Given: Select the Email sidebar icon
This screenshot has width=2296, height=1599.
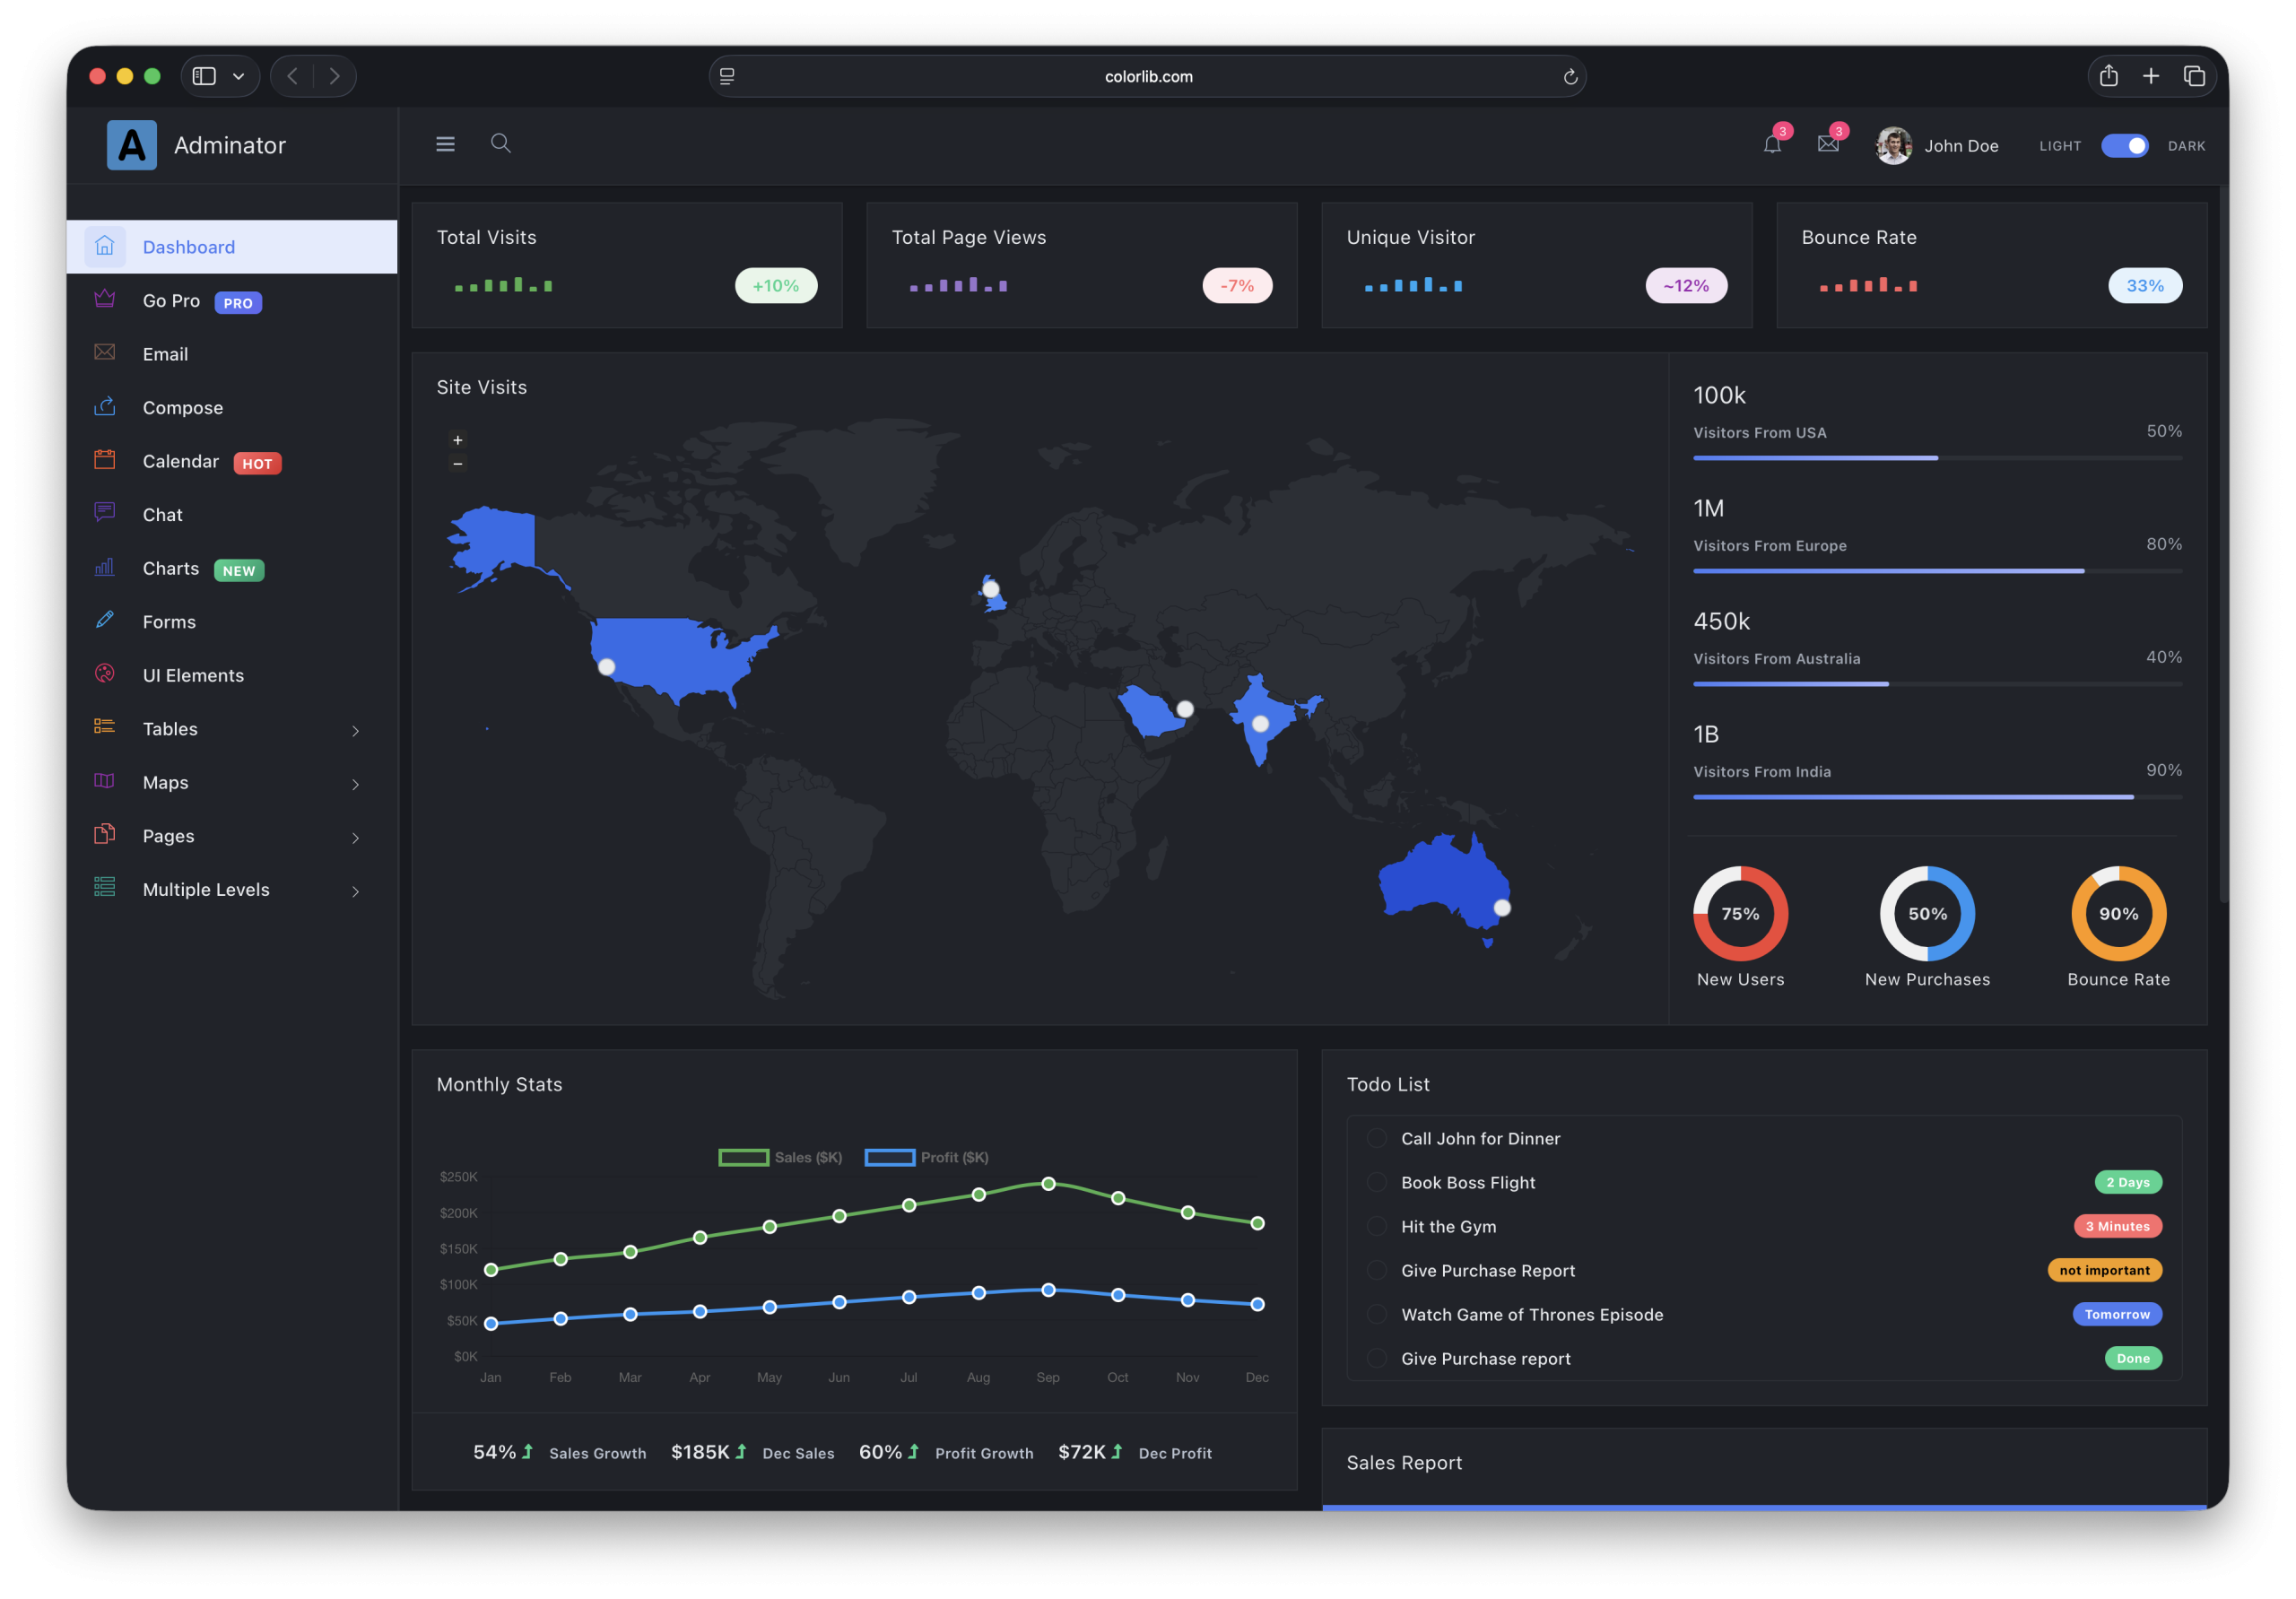Looking at the screenshot, I should (105, 353).
